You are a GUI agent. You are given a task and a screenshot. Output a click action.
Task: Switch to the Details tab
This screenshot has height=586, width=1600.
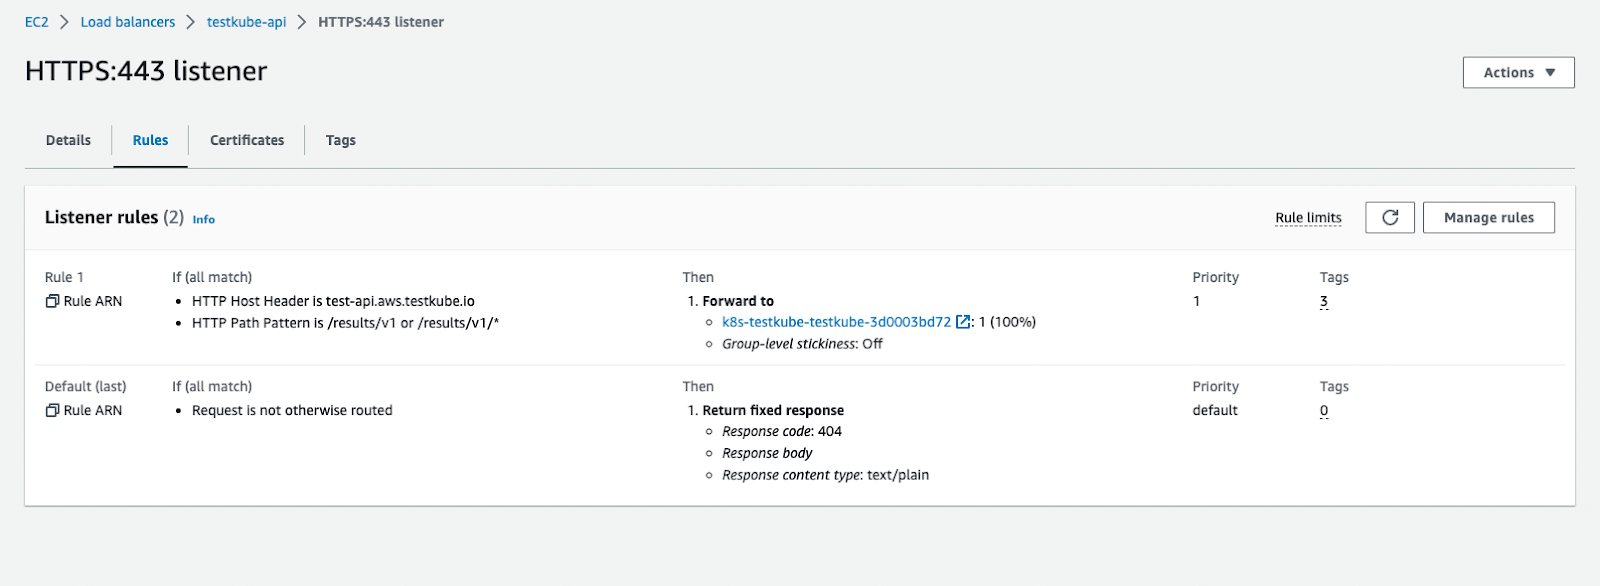[x=67, y=140]
